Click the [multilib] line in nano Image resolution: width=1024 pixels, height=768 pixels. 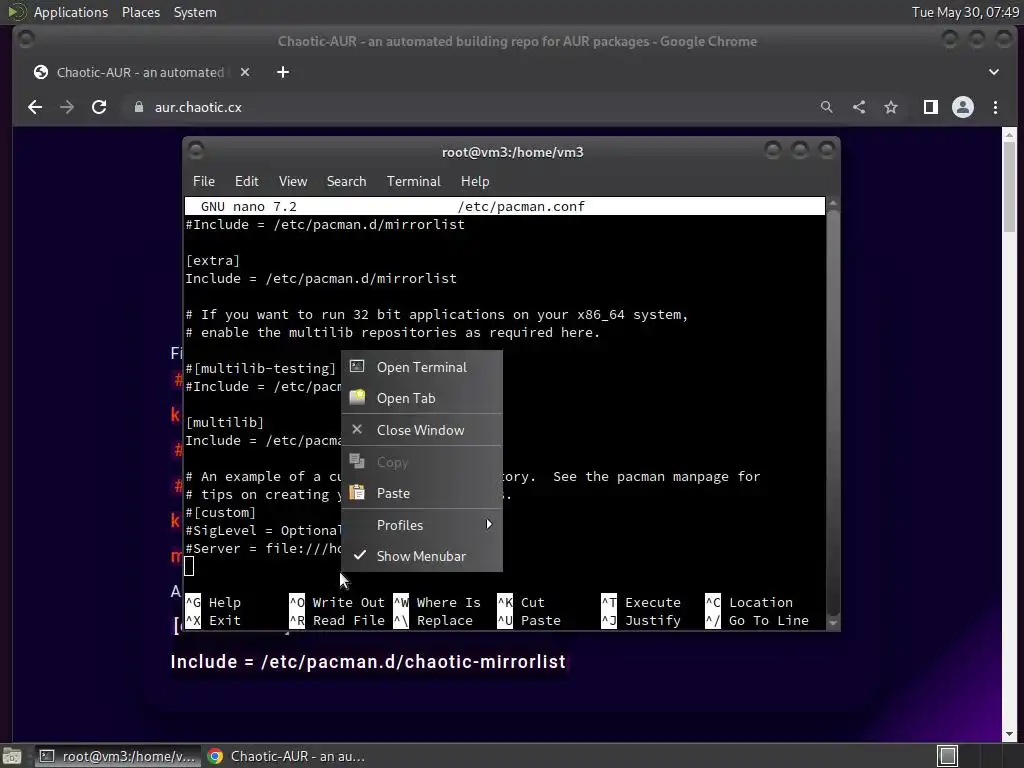pos(225,423)
